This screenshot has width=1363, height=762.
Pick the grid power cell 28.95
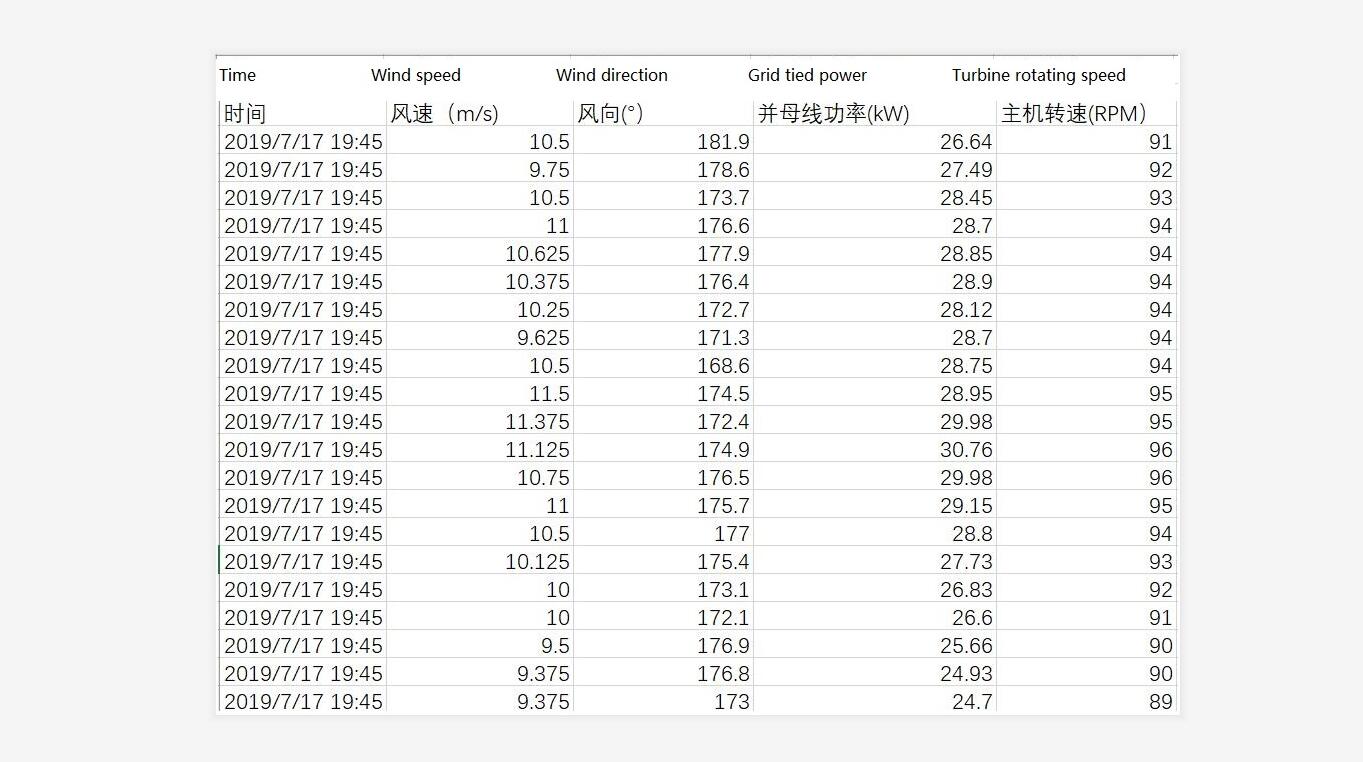(874, 394)
